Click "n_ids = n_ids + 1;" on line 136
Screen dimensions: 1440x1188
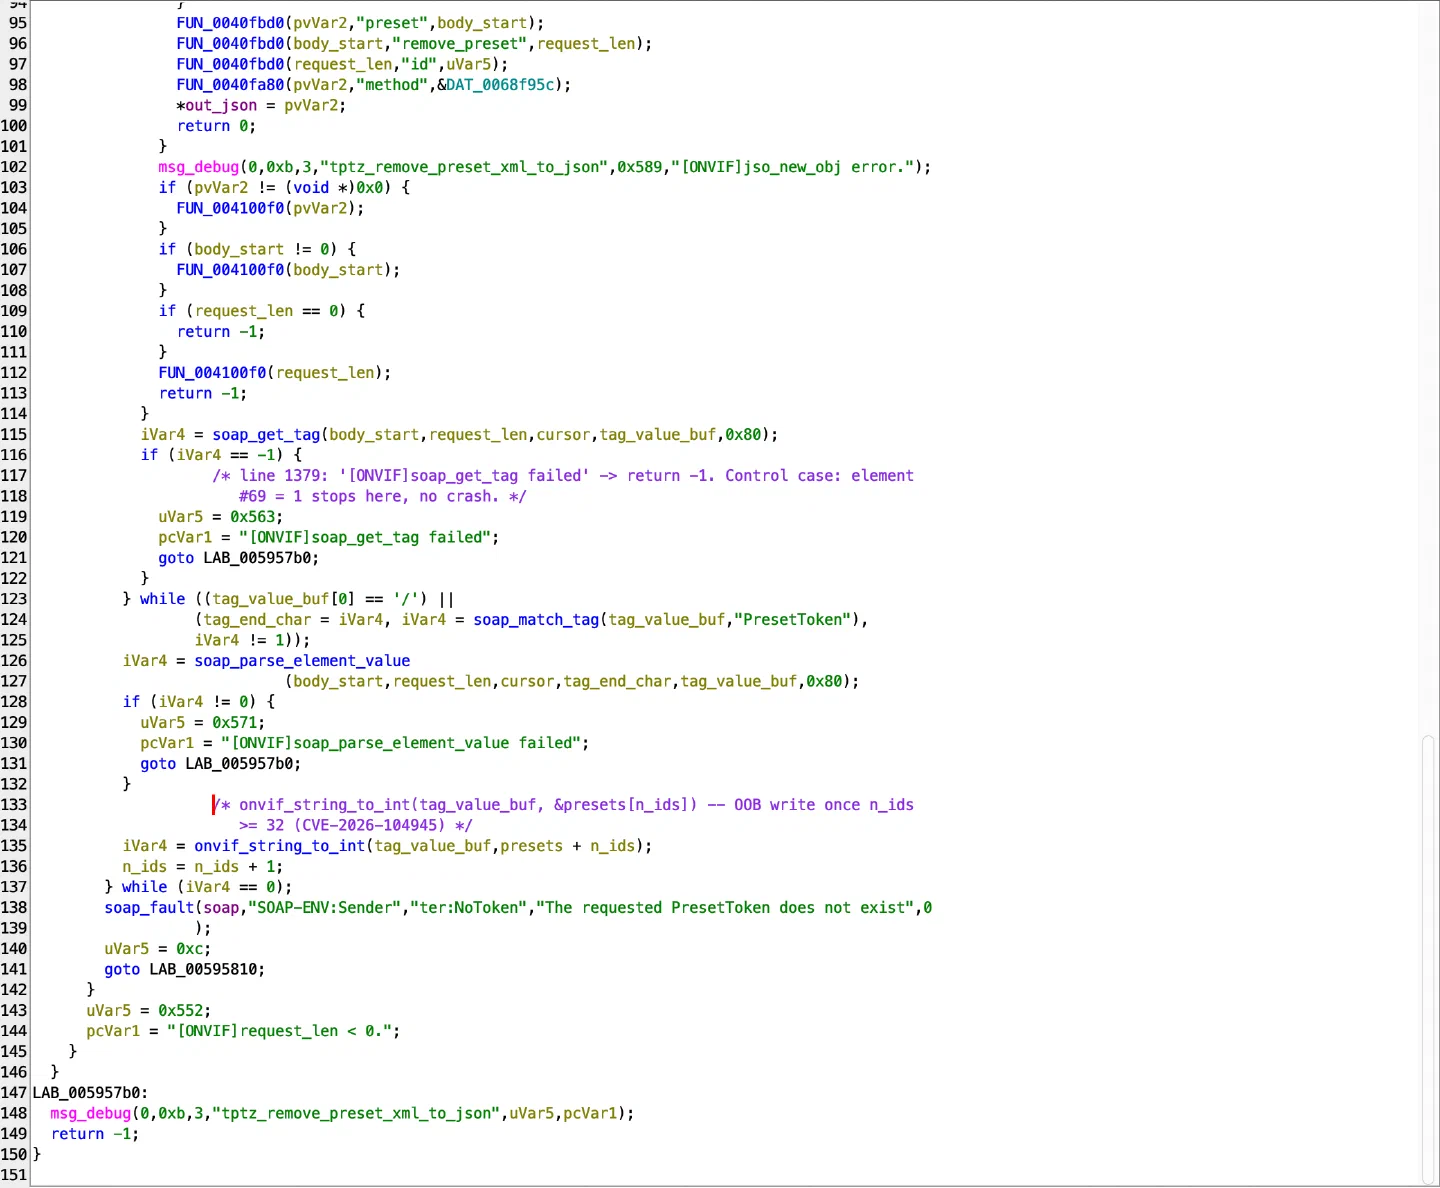(x=203, y=866)
